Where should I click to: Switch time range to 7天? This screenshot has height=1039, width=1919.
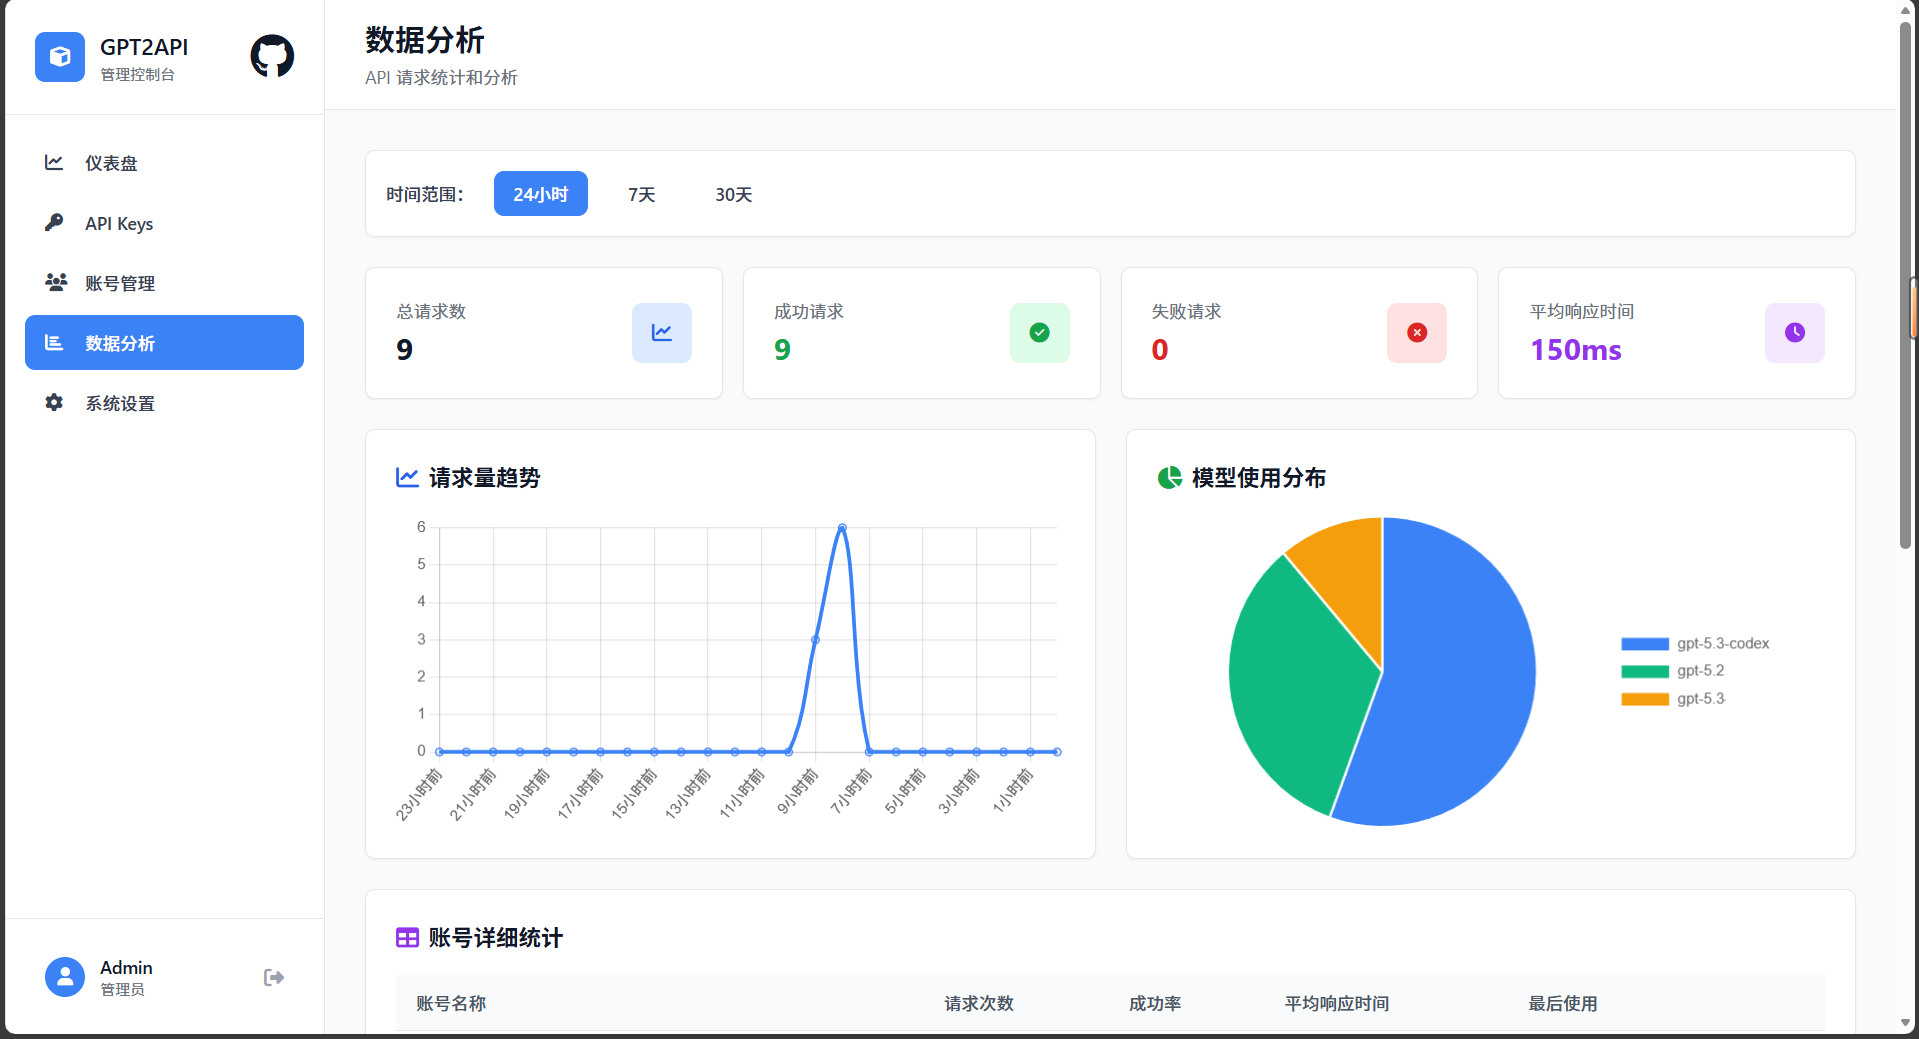point(640,194)
